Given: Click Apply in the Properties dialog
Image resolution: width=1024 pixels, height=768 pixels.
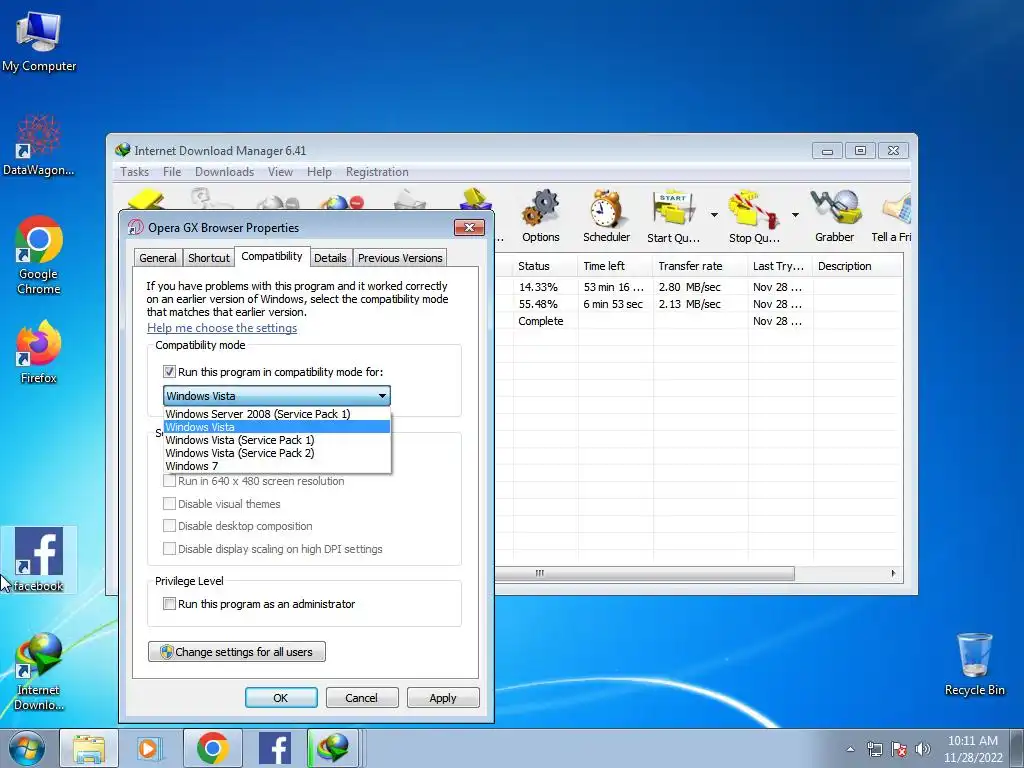Looking at the screenshot, I should click(443, 697).
